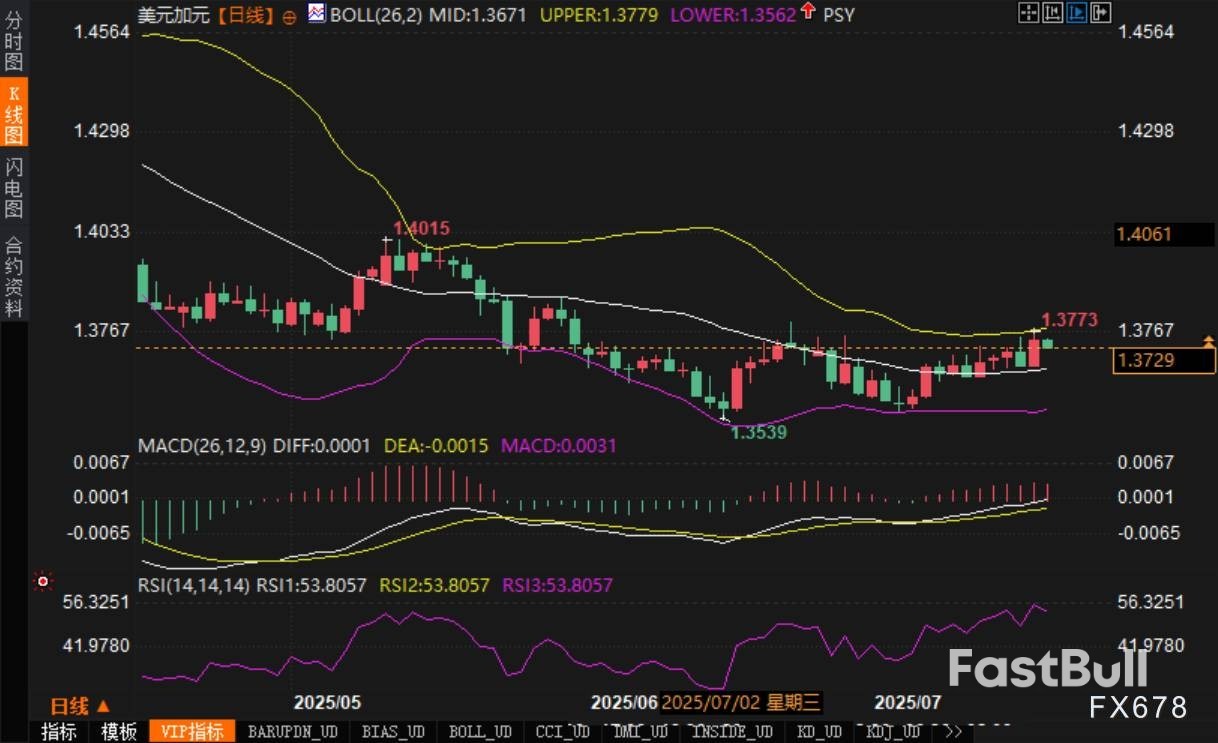The image size is (1218, 743).
Task: Apply the BOLL_UD indicator
Action: click(480, 732)
